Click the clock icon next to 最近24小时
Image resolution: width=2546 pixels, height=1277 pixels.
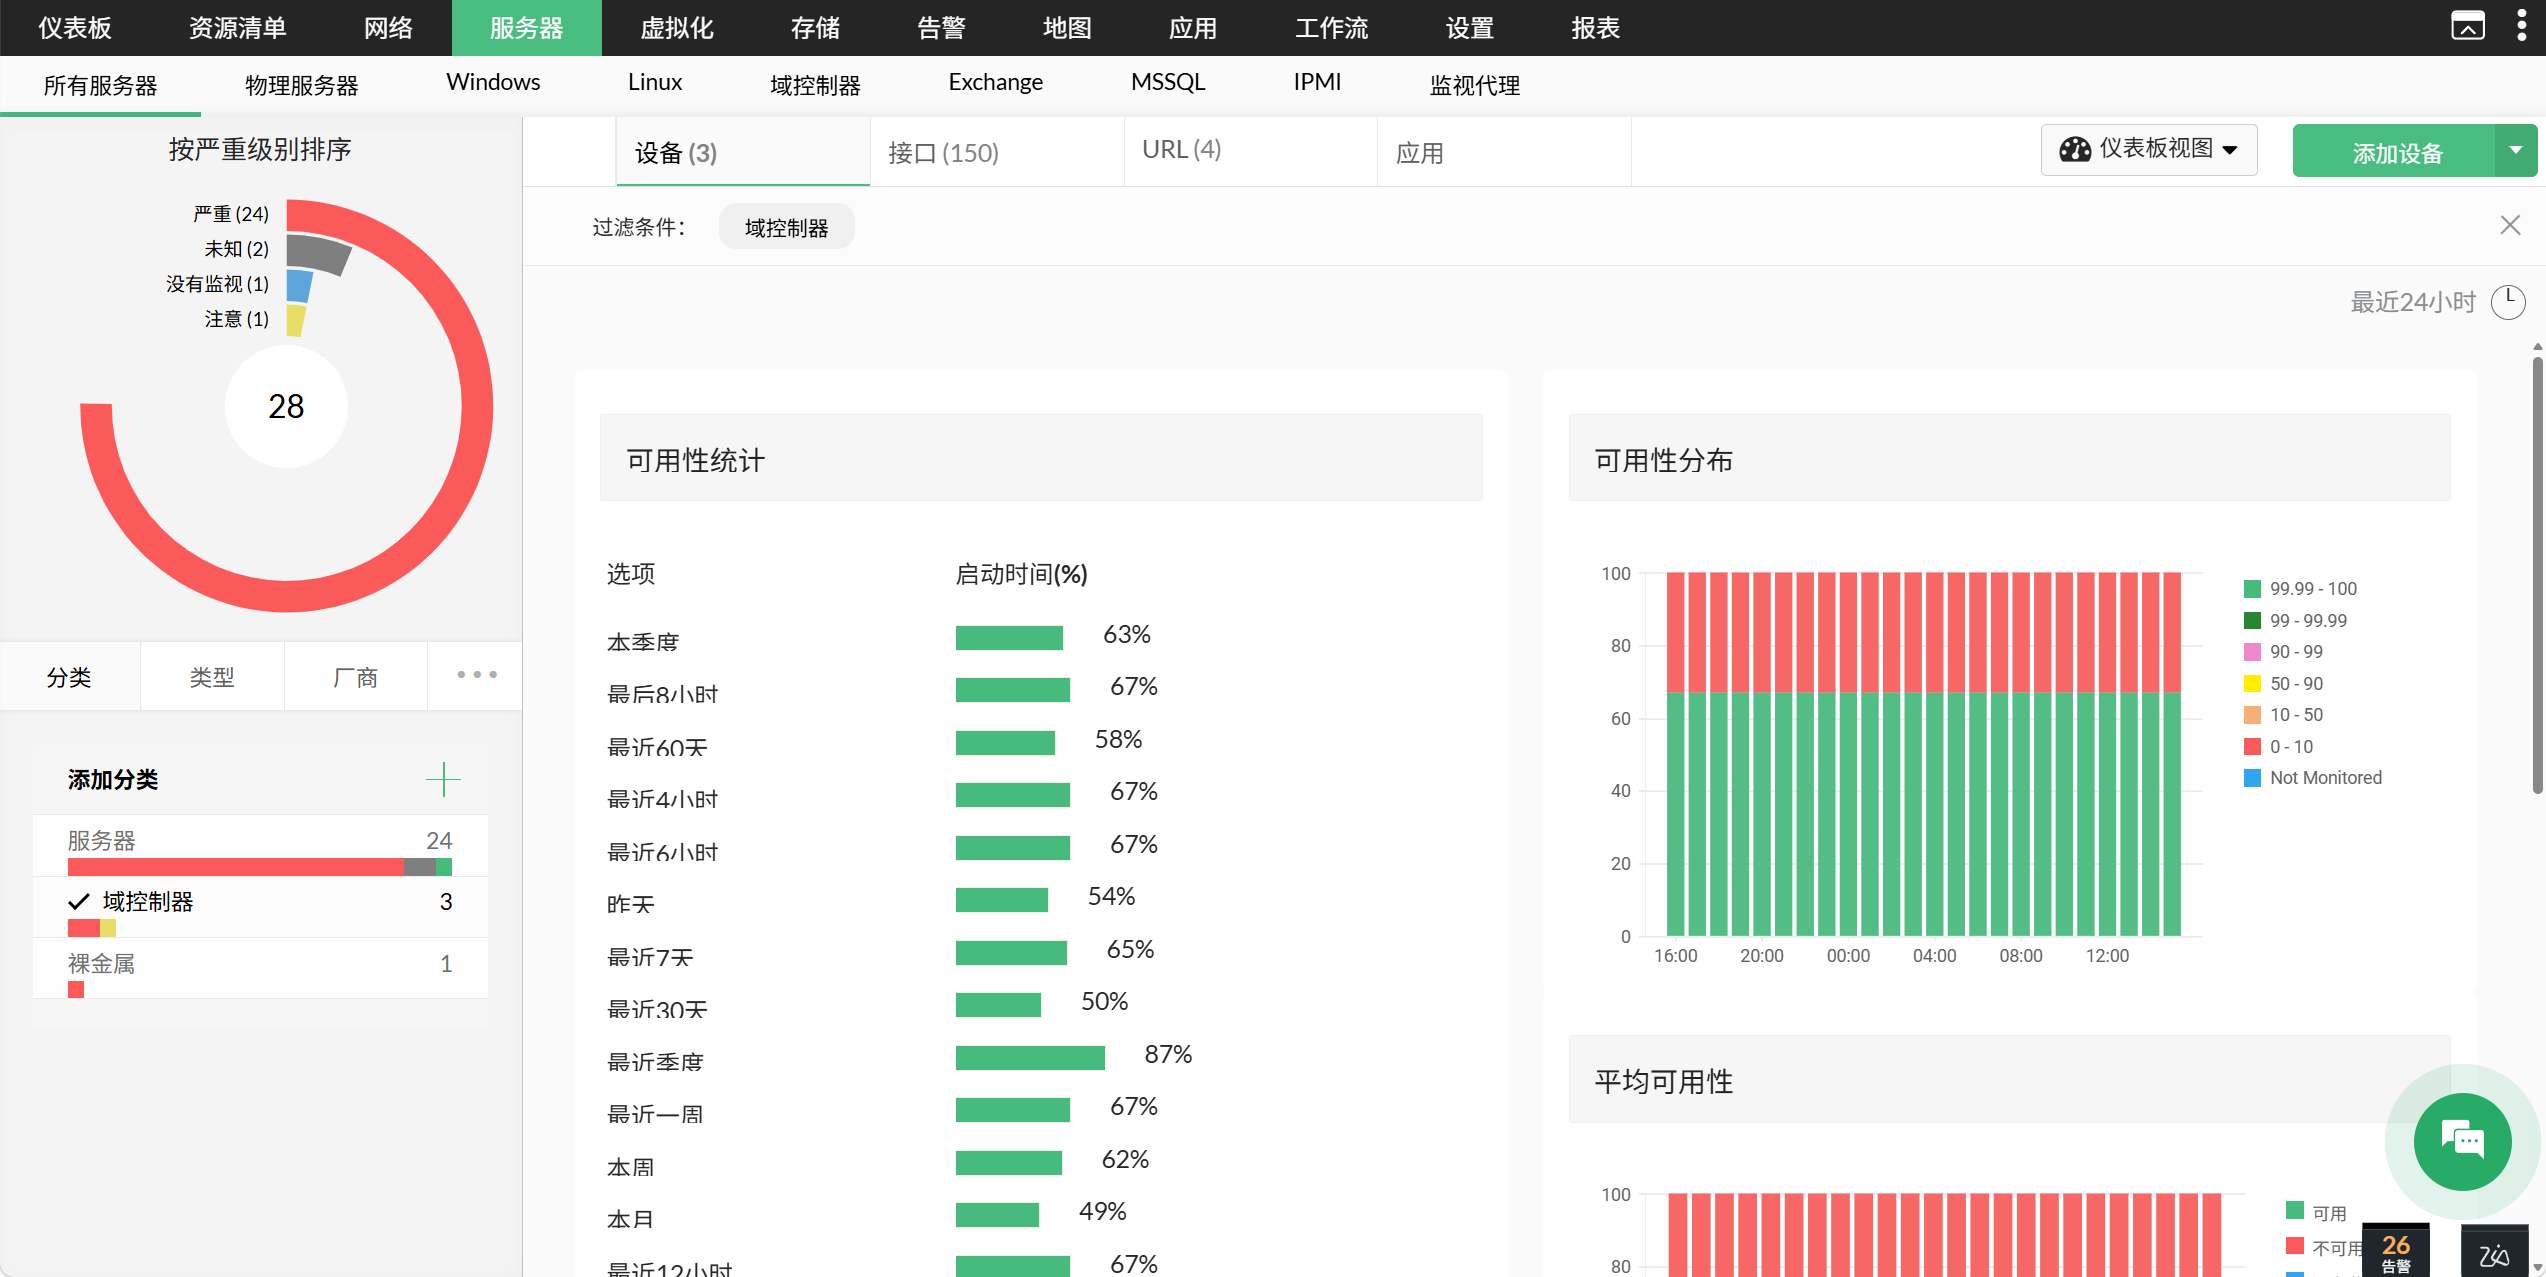pos(2507,302)
